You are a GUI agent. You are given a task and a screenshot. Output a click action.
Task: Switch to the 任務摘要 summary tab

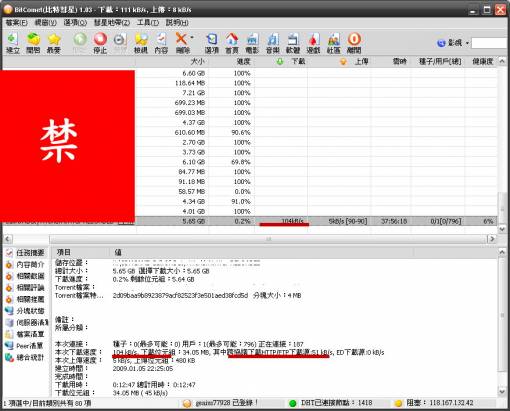[x=26, y=253]
